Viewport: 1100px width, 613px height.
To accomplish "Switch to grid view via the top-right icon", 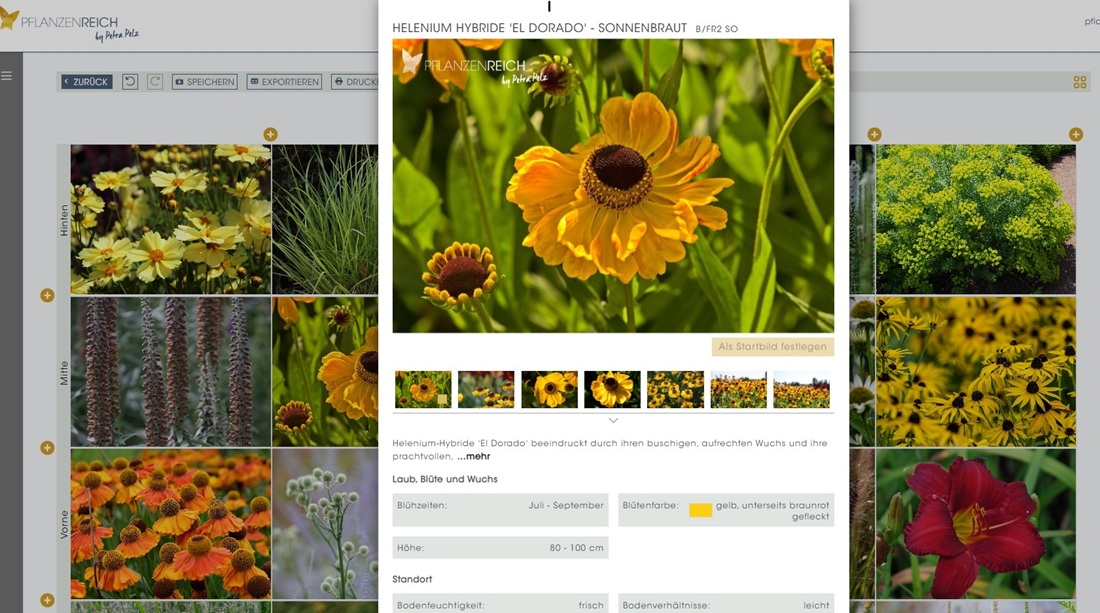I will point(1080,82).
